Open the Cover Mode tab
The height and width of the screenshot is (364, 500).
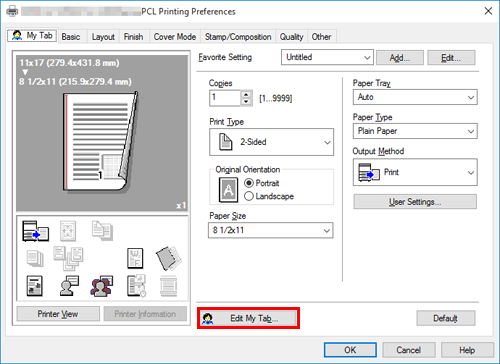point(175,37)
